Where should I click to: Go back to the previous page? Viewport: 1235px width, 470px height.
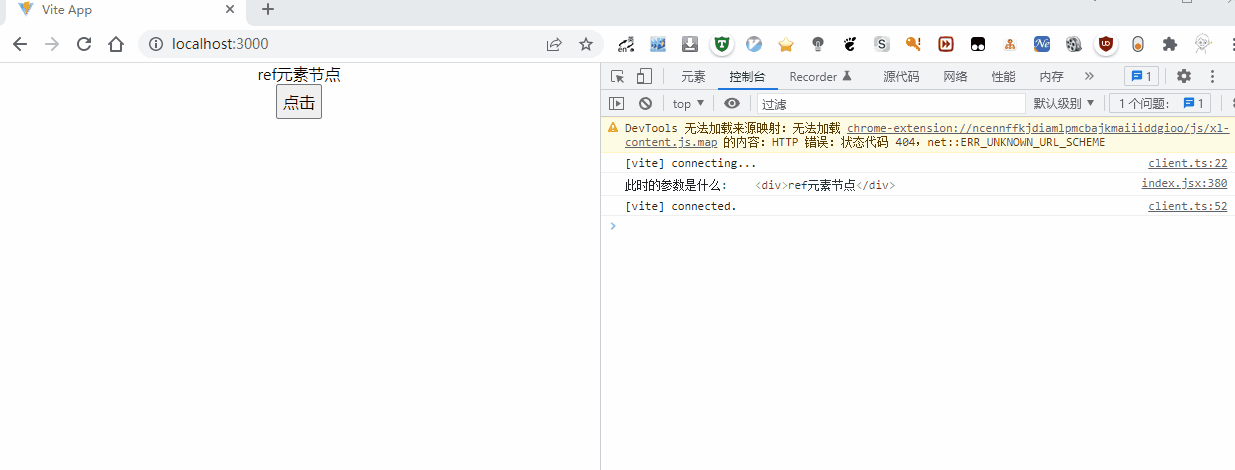pyautogui.click(x=20, y=44)
